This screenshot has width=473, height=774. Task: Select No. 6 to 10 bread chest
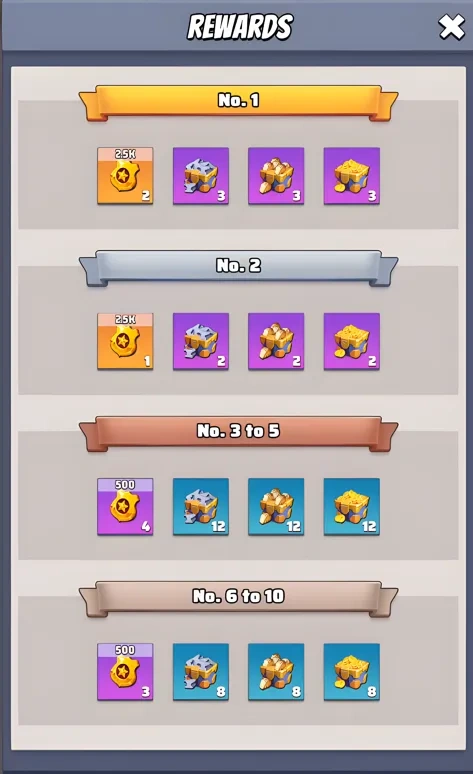pos(276,672)
